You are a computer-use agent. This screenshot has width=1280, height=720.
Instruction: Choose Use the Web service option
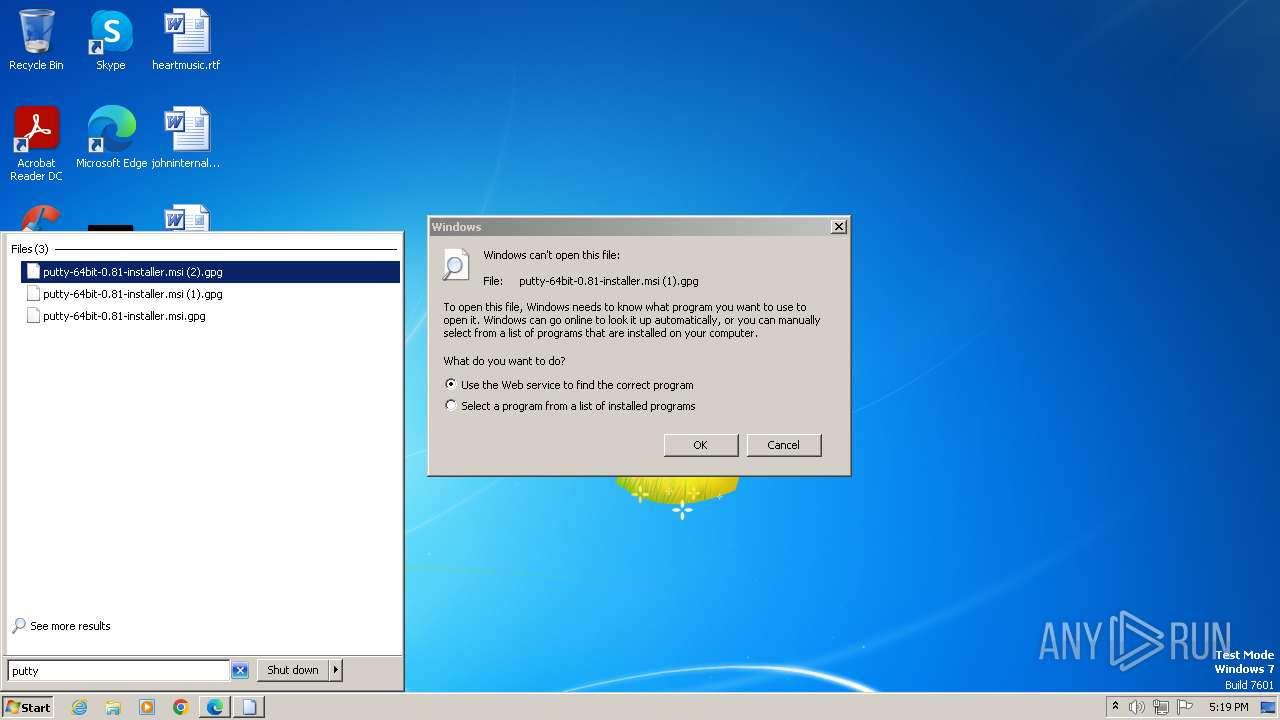coord(569,385)
